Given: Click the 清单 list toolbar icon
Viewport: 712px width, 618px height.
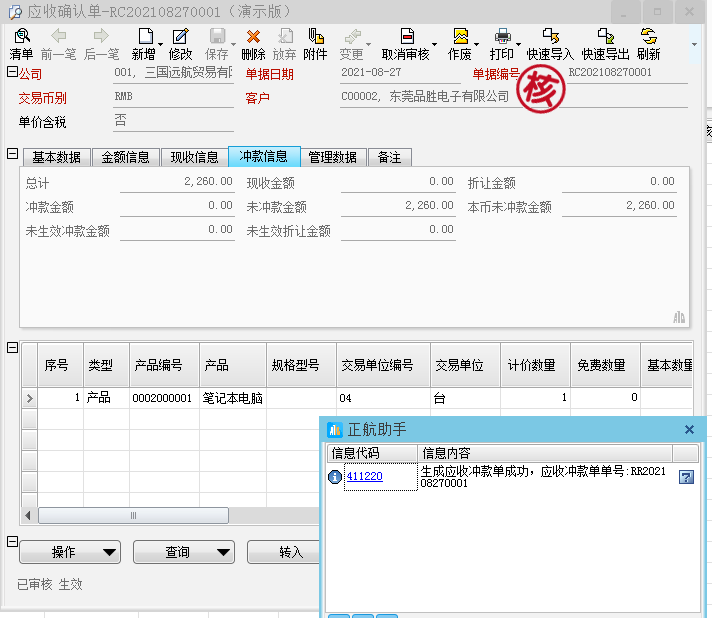Looking at the screenshot, I should [21, 45].
